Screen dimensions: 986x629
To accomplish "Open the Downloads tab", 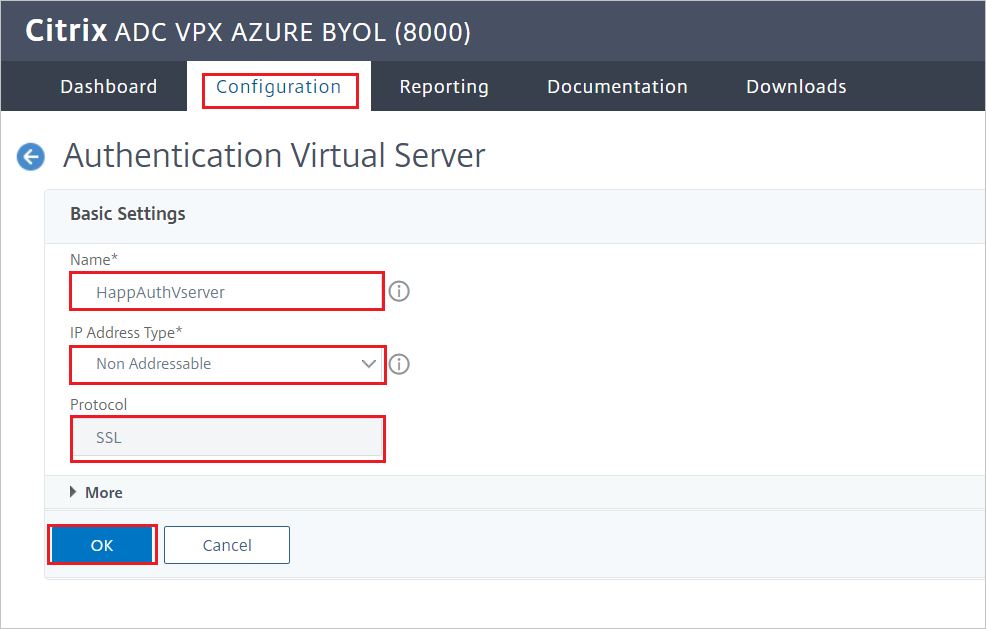I will 795,86.
